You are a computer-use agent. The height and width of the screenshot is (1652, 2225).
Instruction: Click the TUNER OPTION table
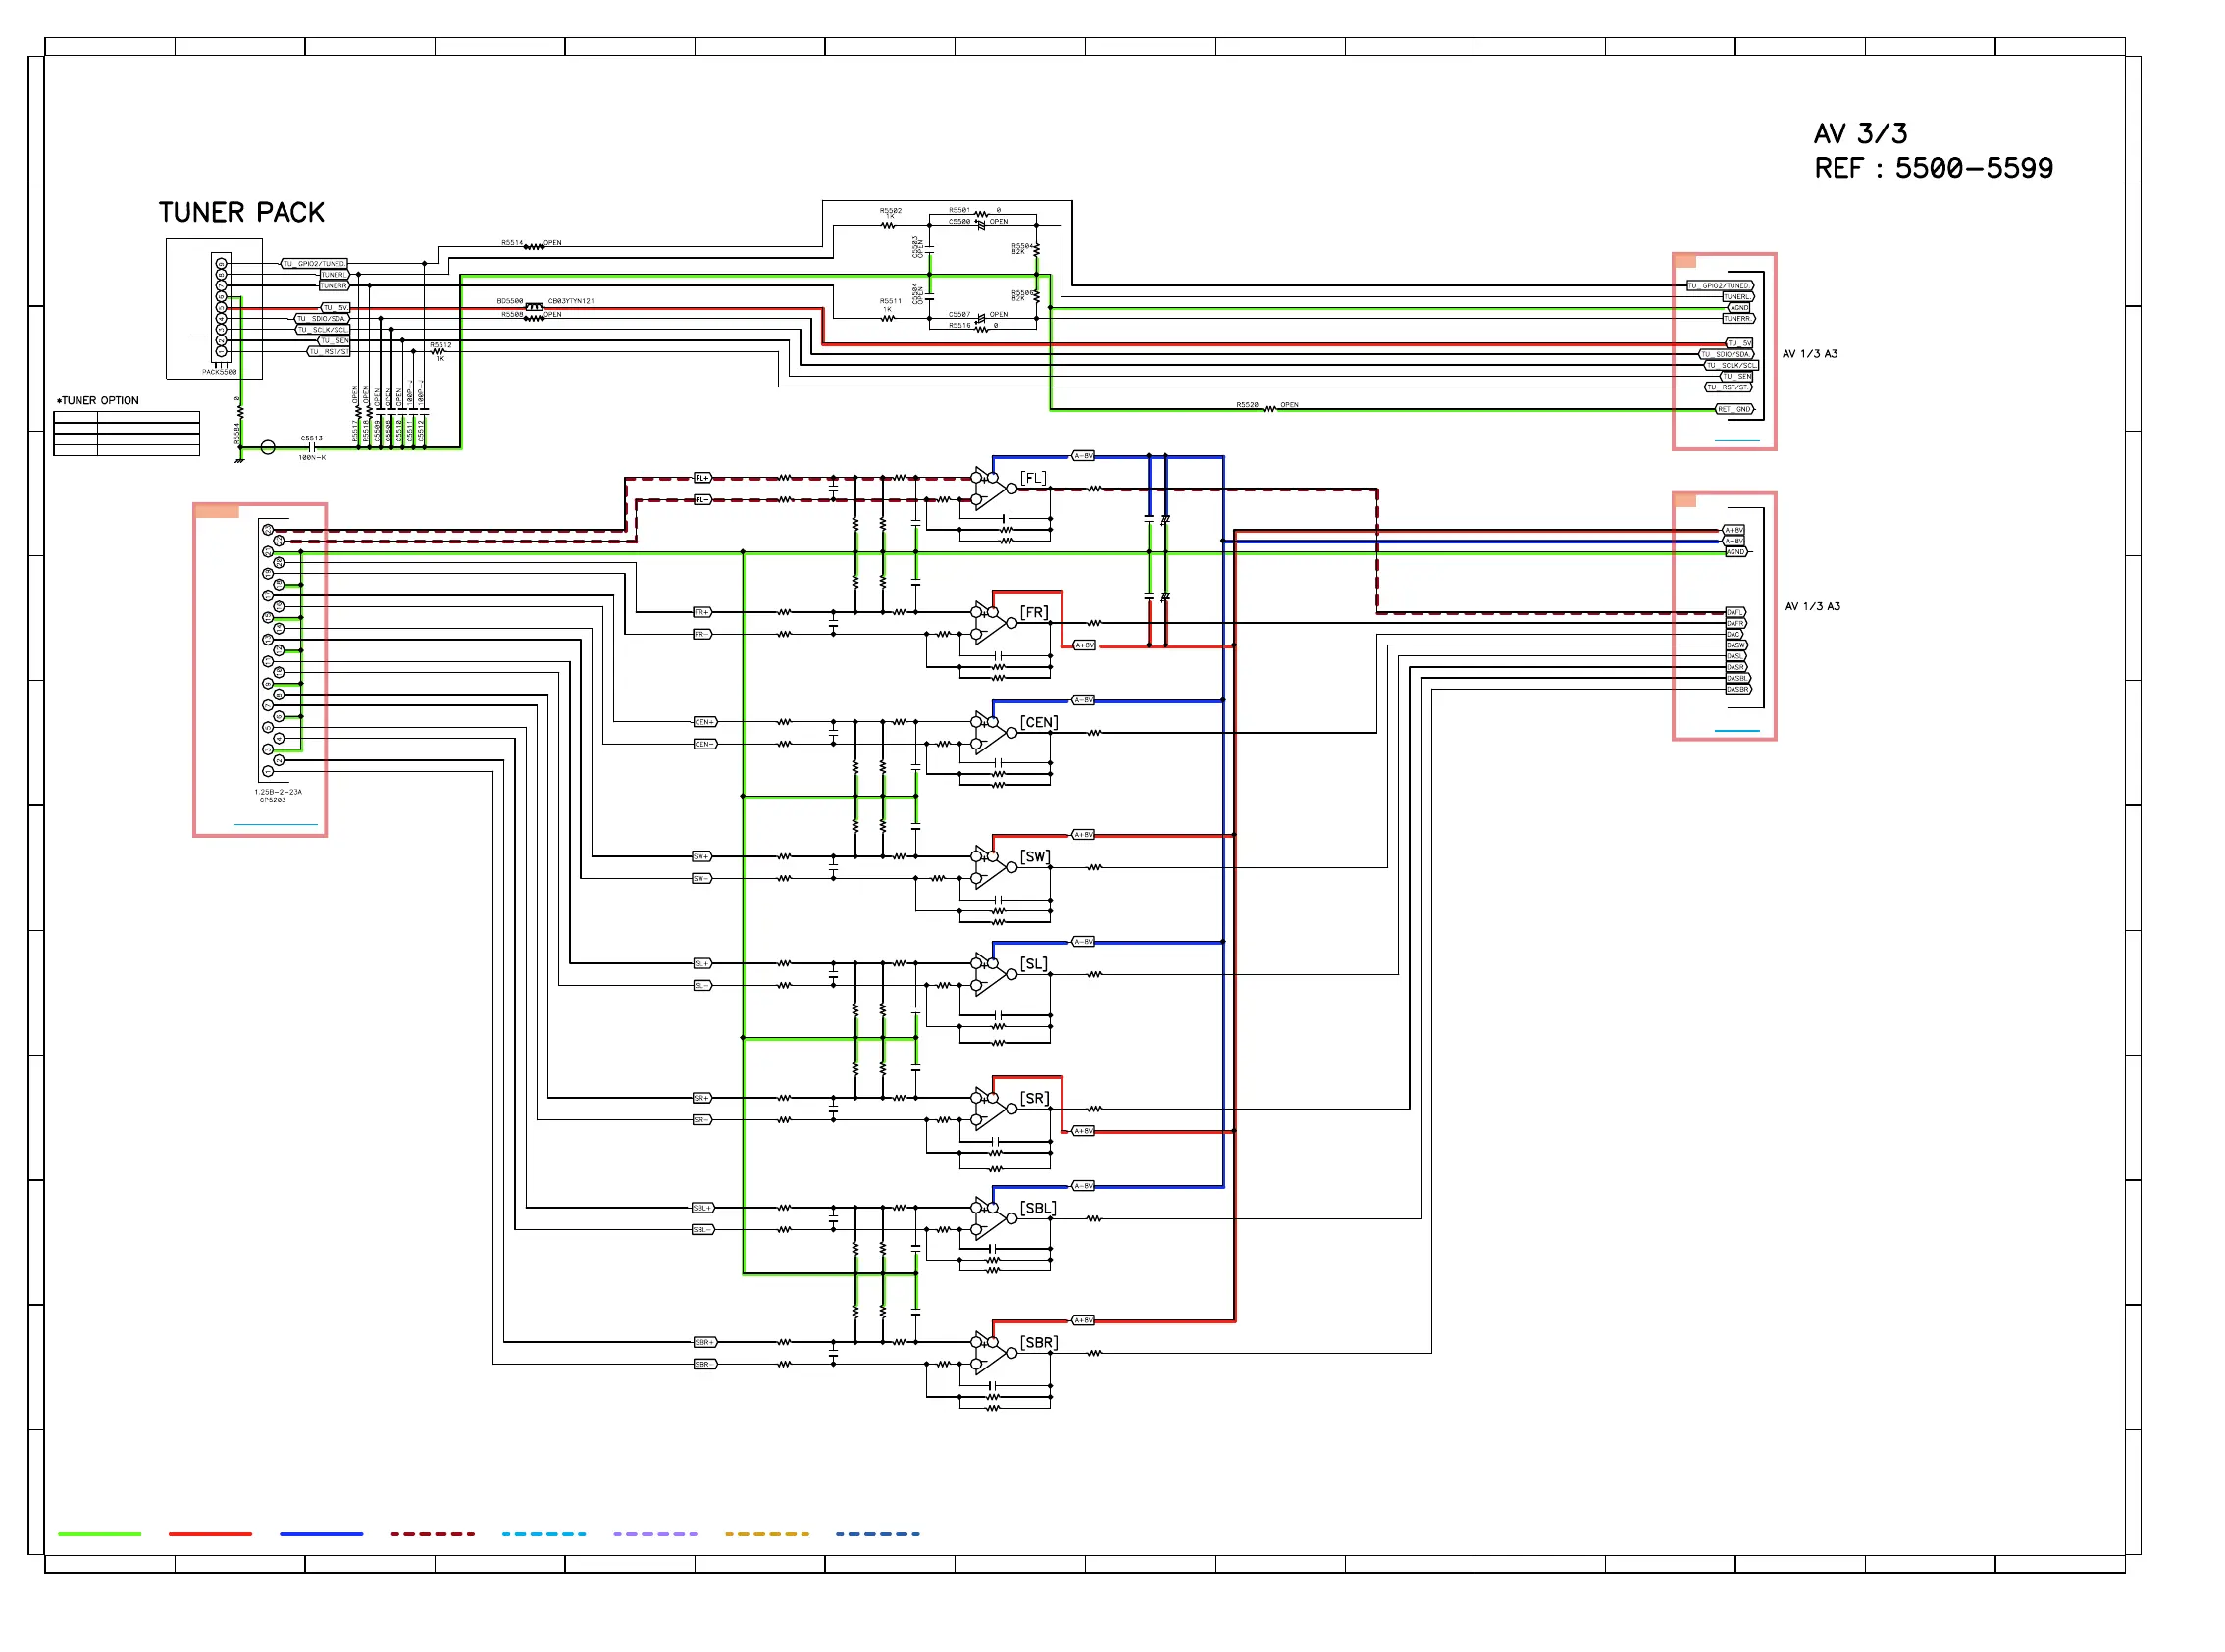coord(126,434)
